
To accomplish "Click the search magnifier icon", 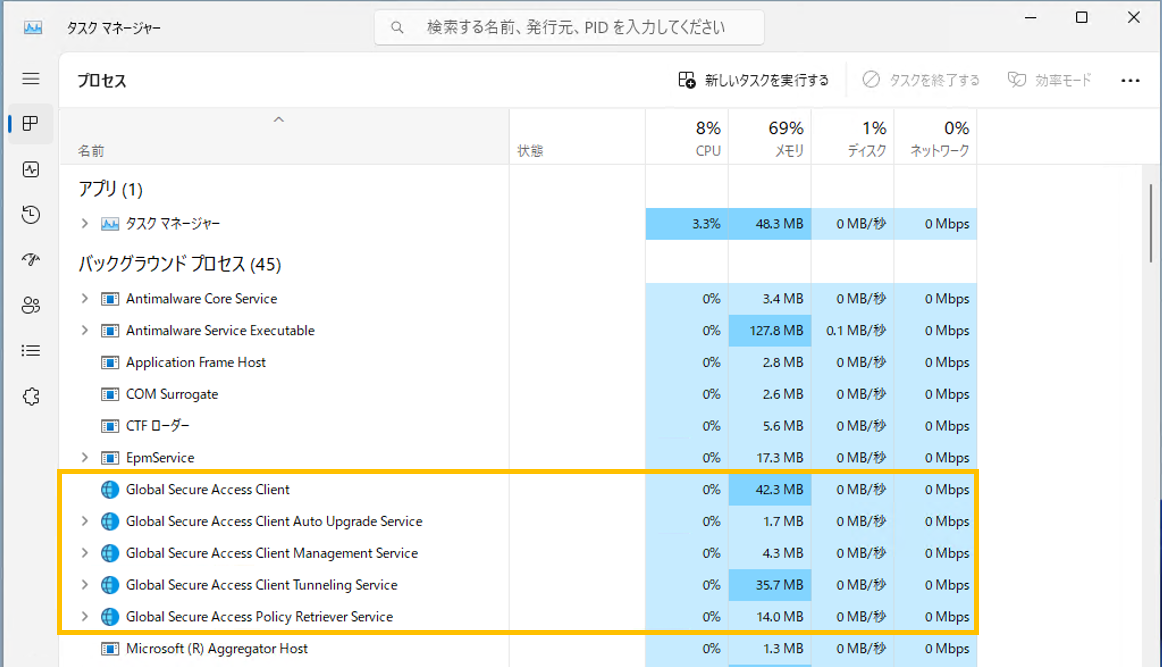I will tap(397, 27).
